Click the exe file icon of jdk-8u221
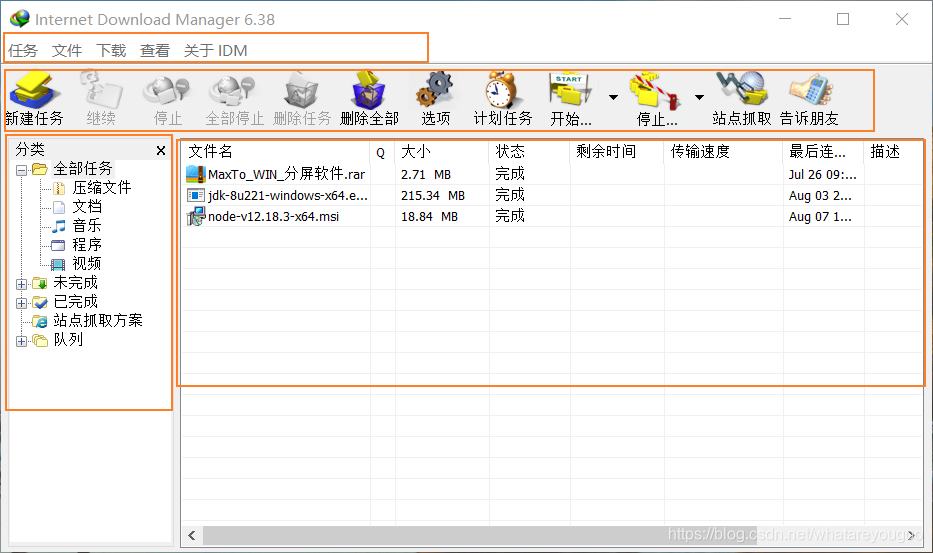 pyautogui.click(x=195, y=195)
